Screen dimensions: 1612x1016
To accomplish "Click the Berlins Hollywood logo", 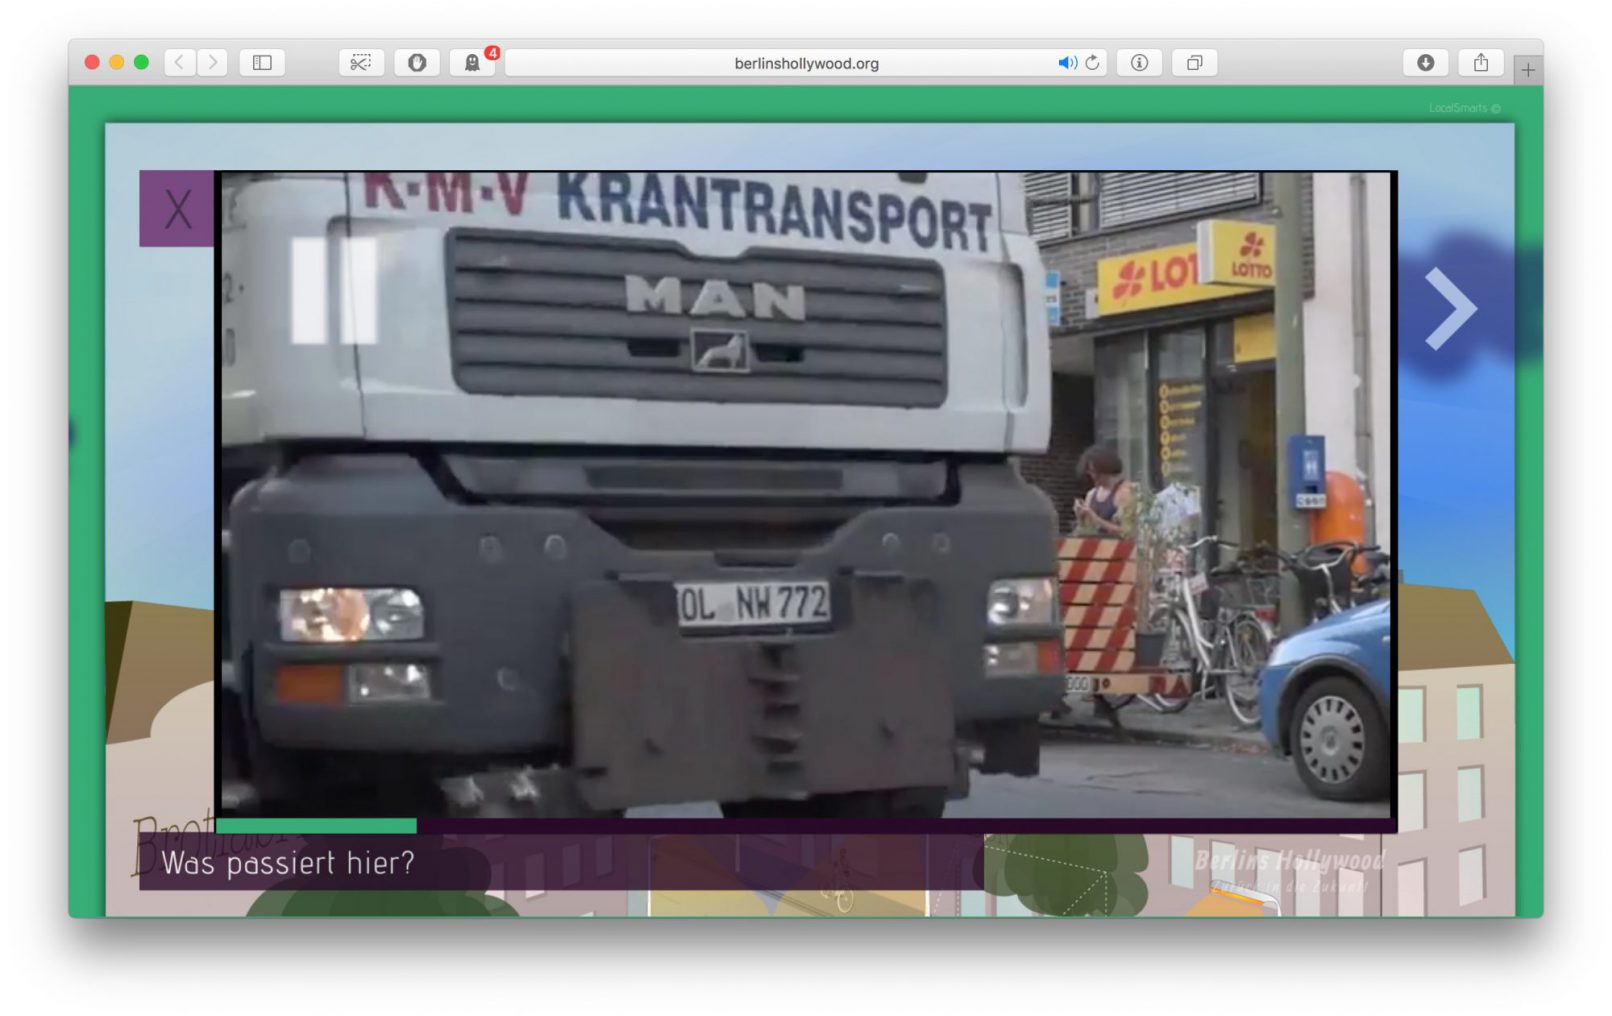I will click(x=1289, y=861).
